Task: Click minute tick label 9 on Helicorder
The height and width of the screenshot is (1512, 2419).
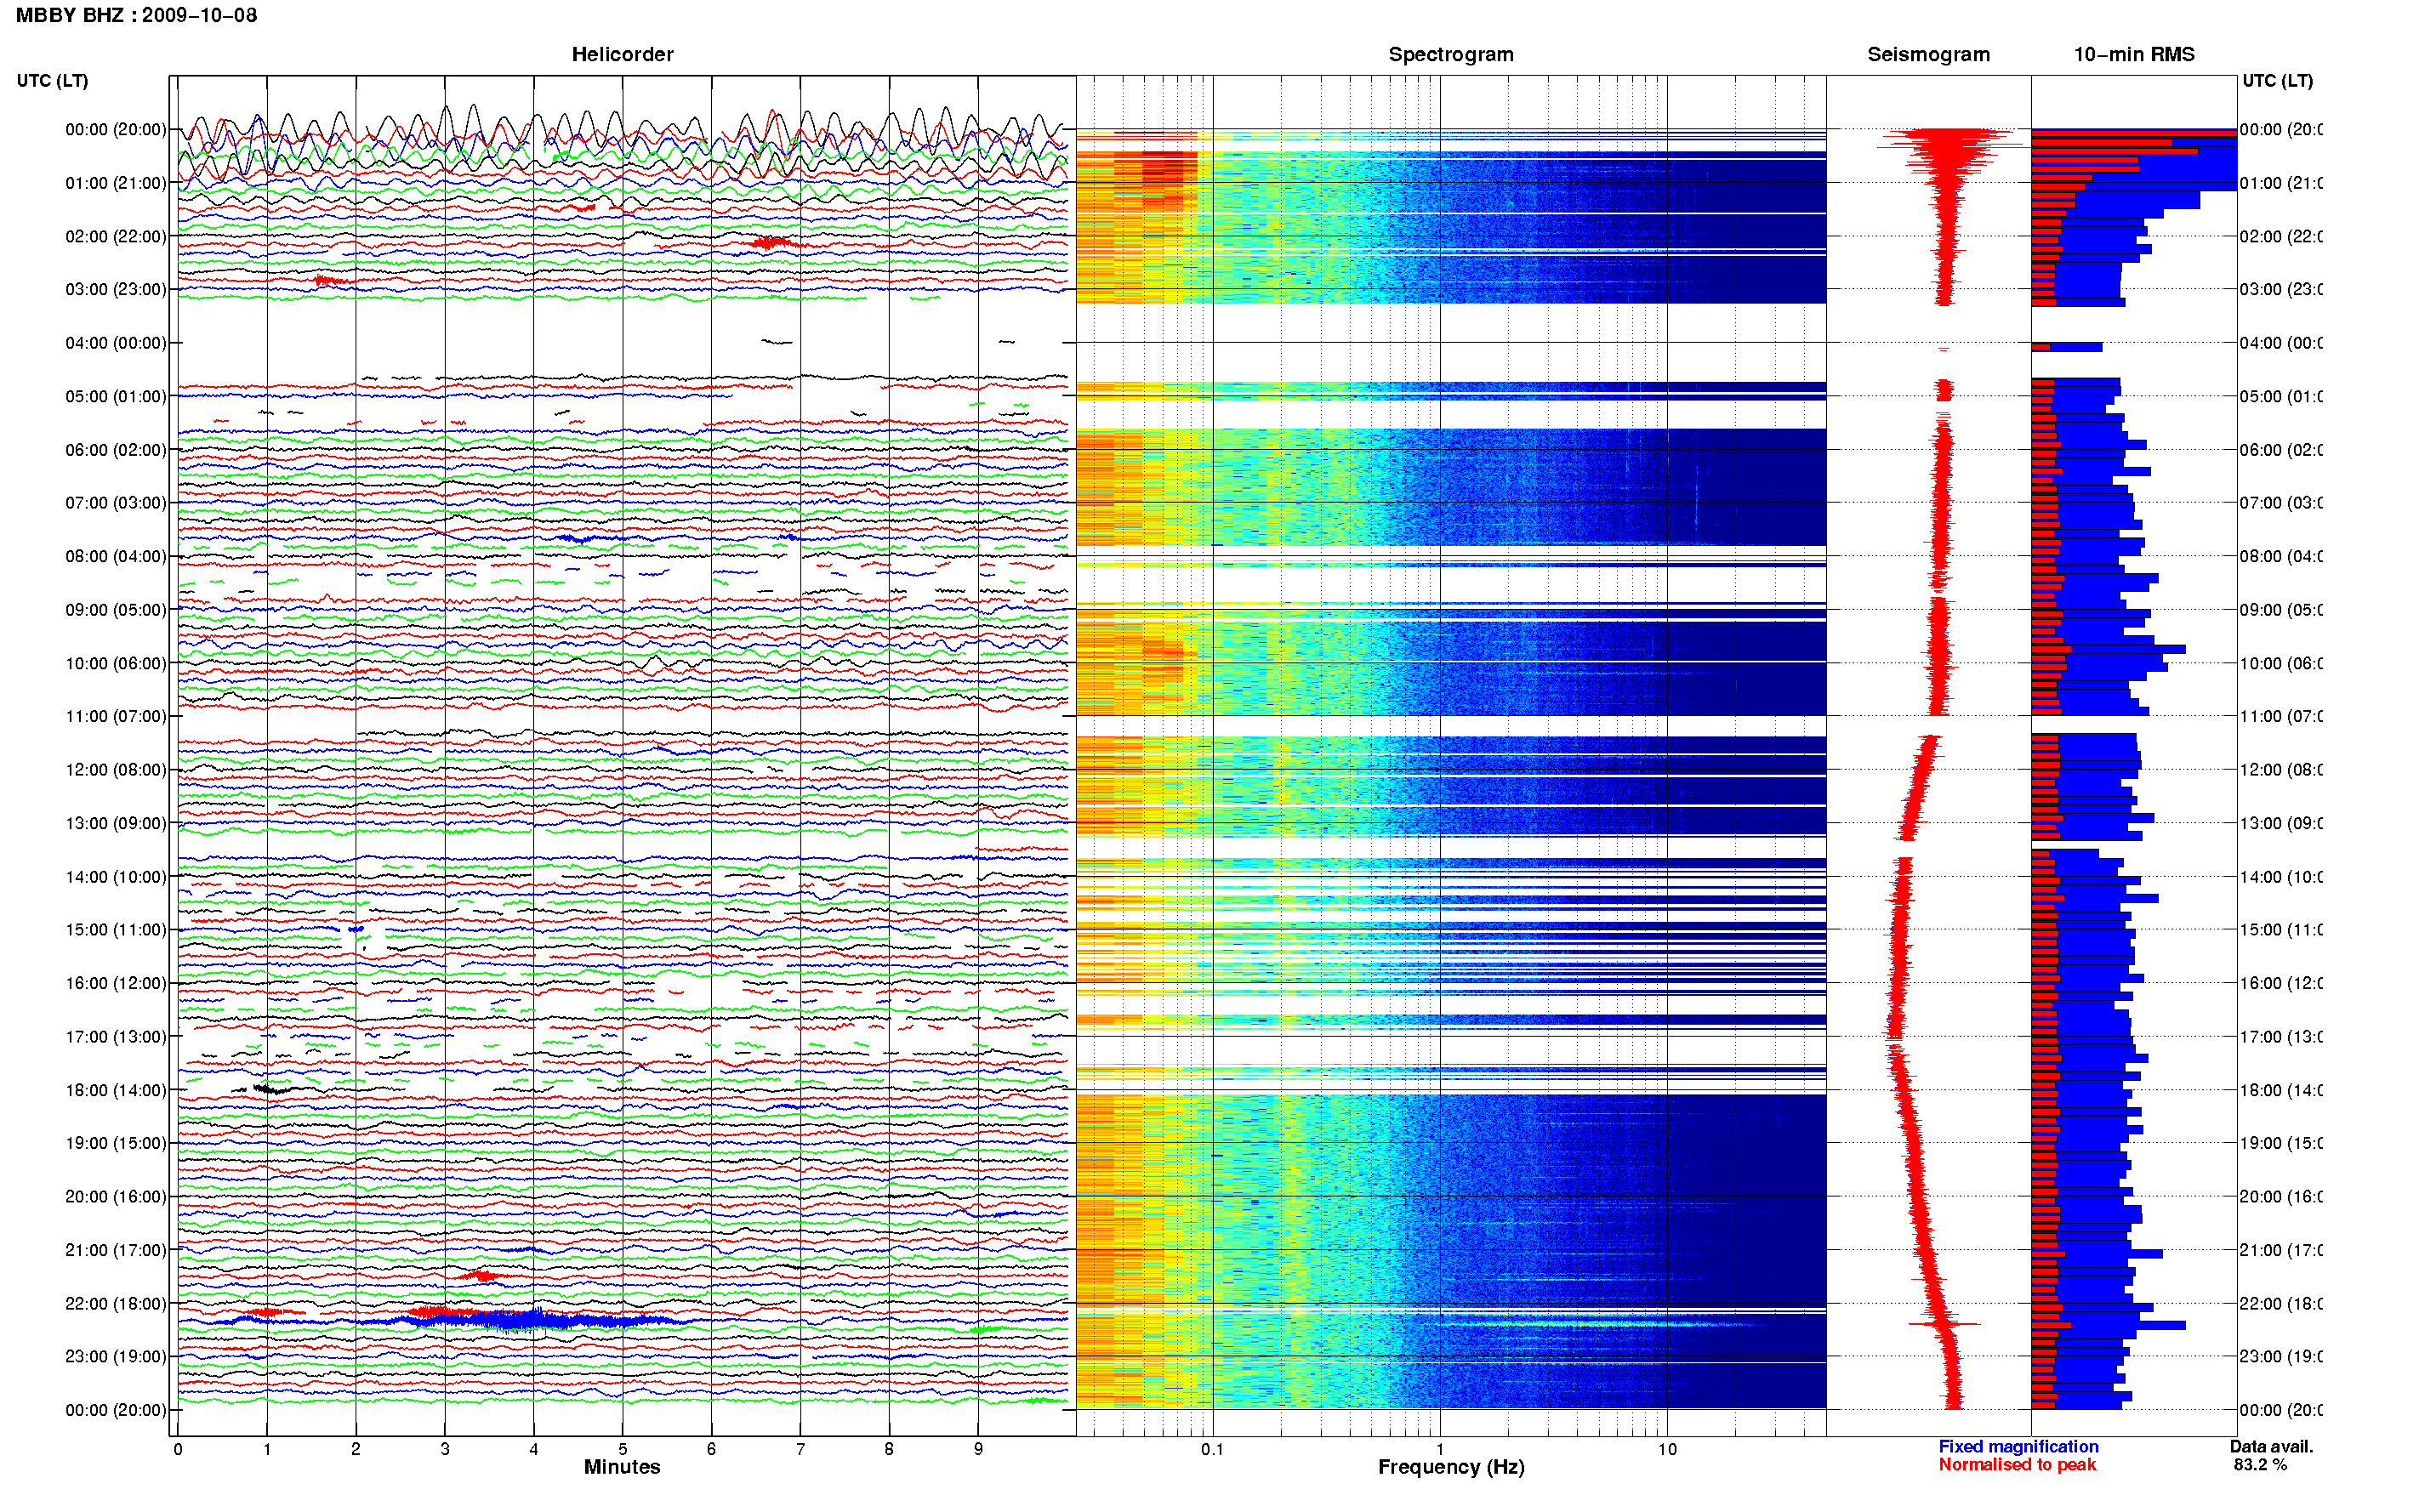Action: pos(978,1449)
